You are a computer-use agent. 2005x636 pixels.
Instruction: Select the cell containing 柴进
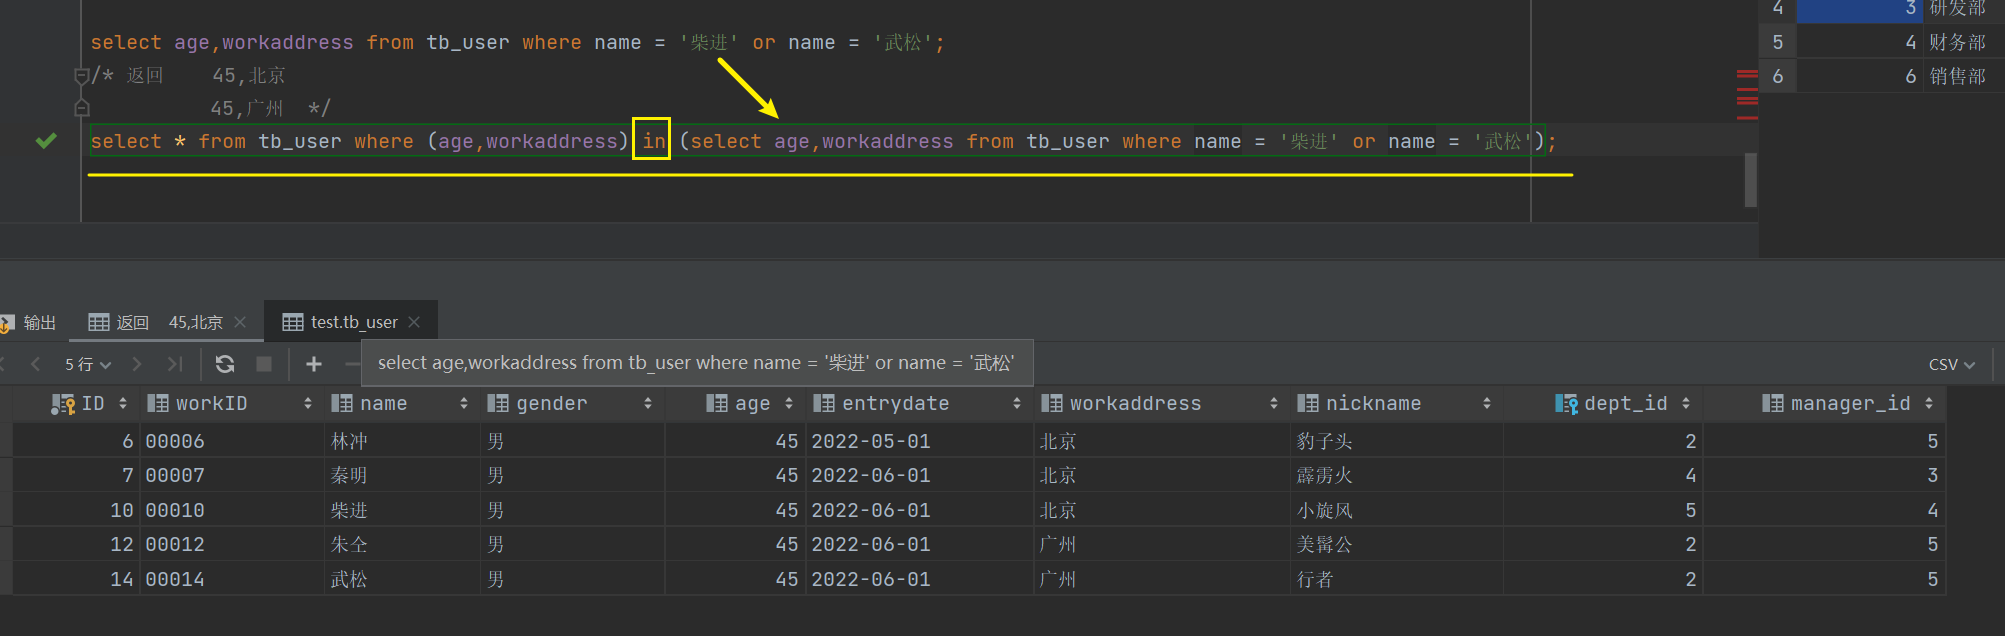(350, 511)
